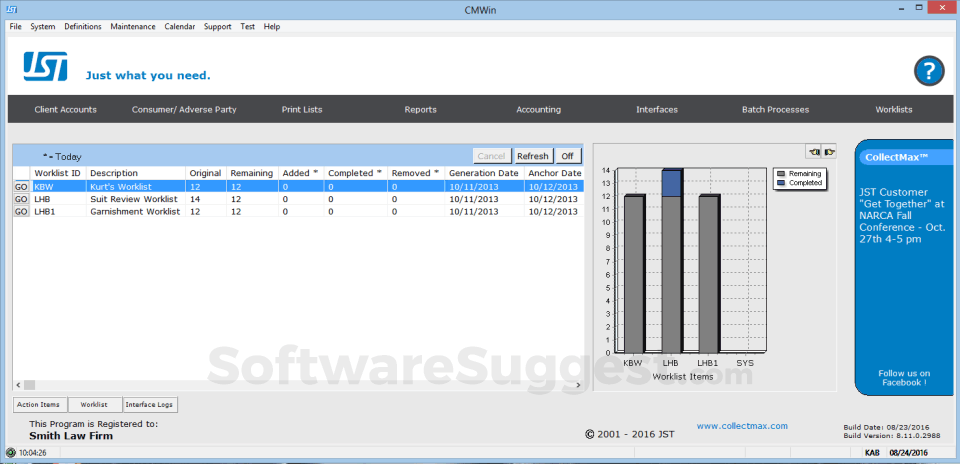Screen dimensions: 960x464
Task: Click the scroll left arrow of the table
Action: click(18, 385)
